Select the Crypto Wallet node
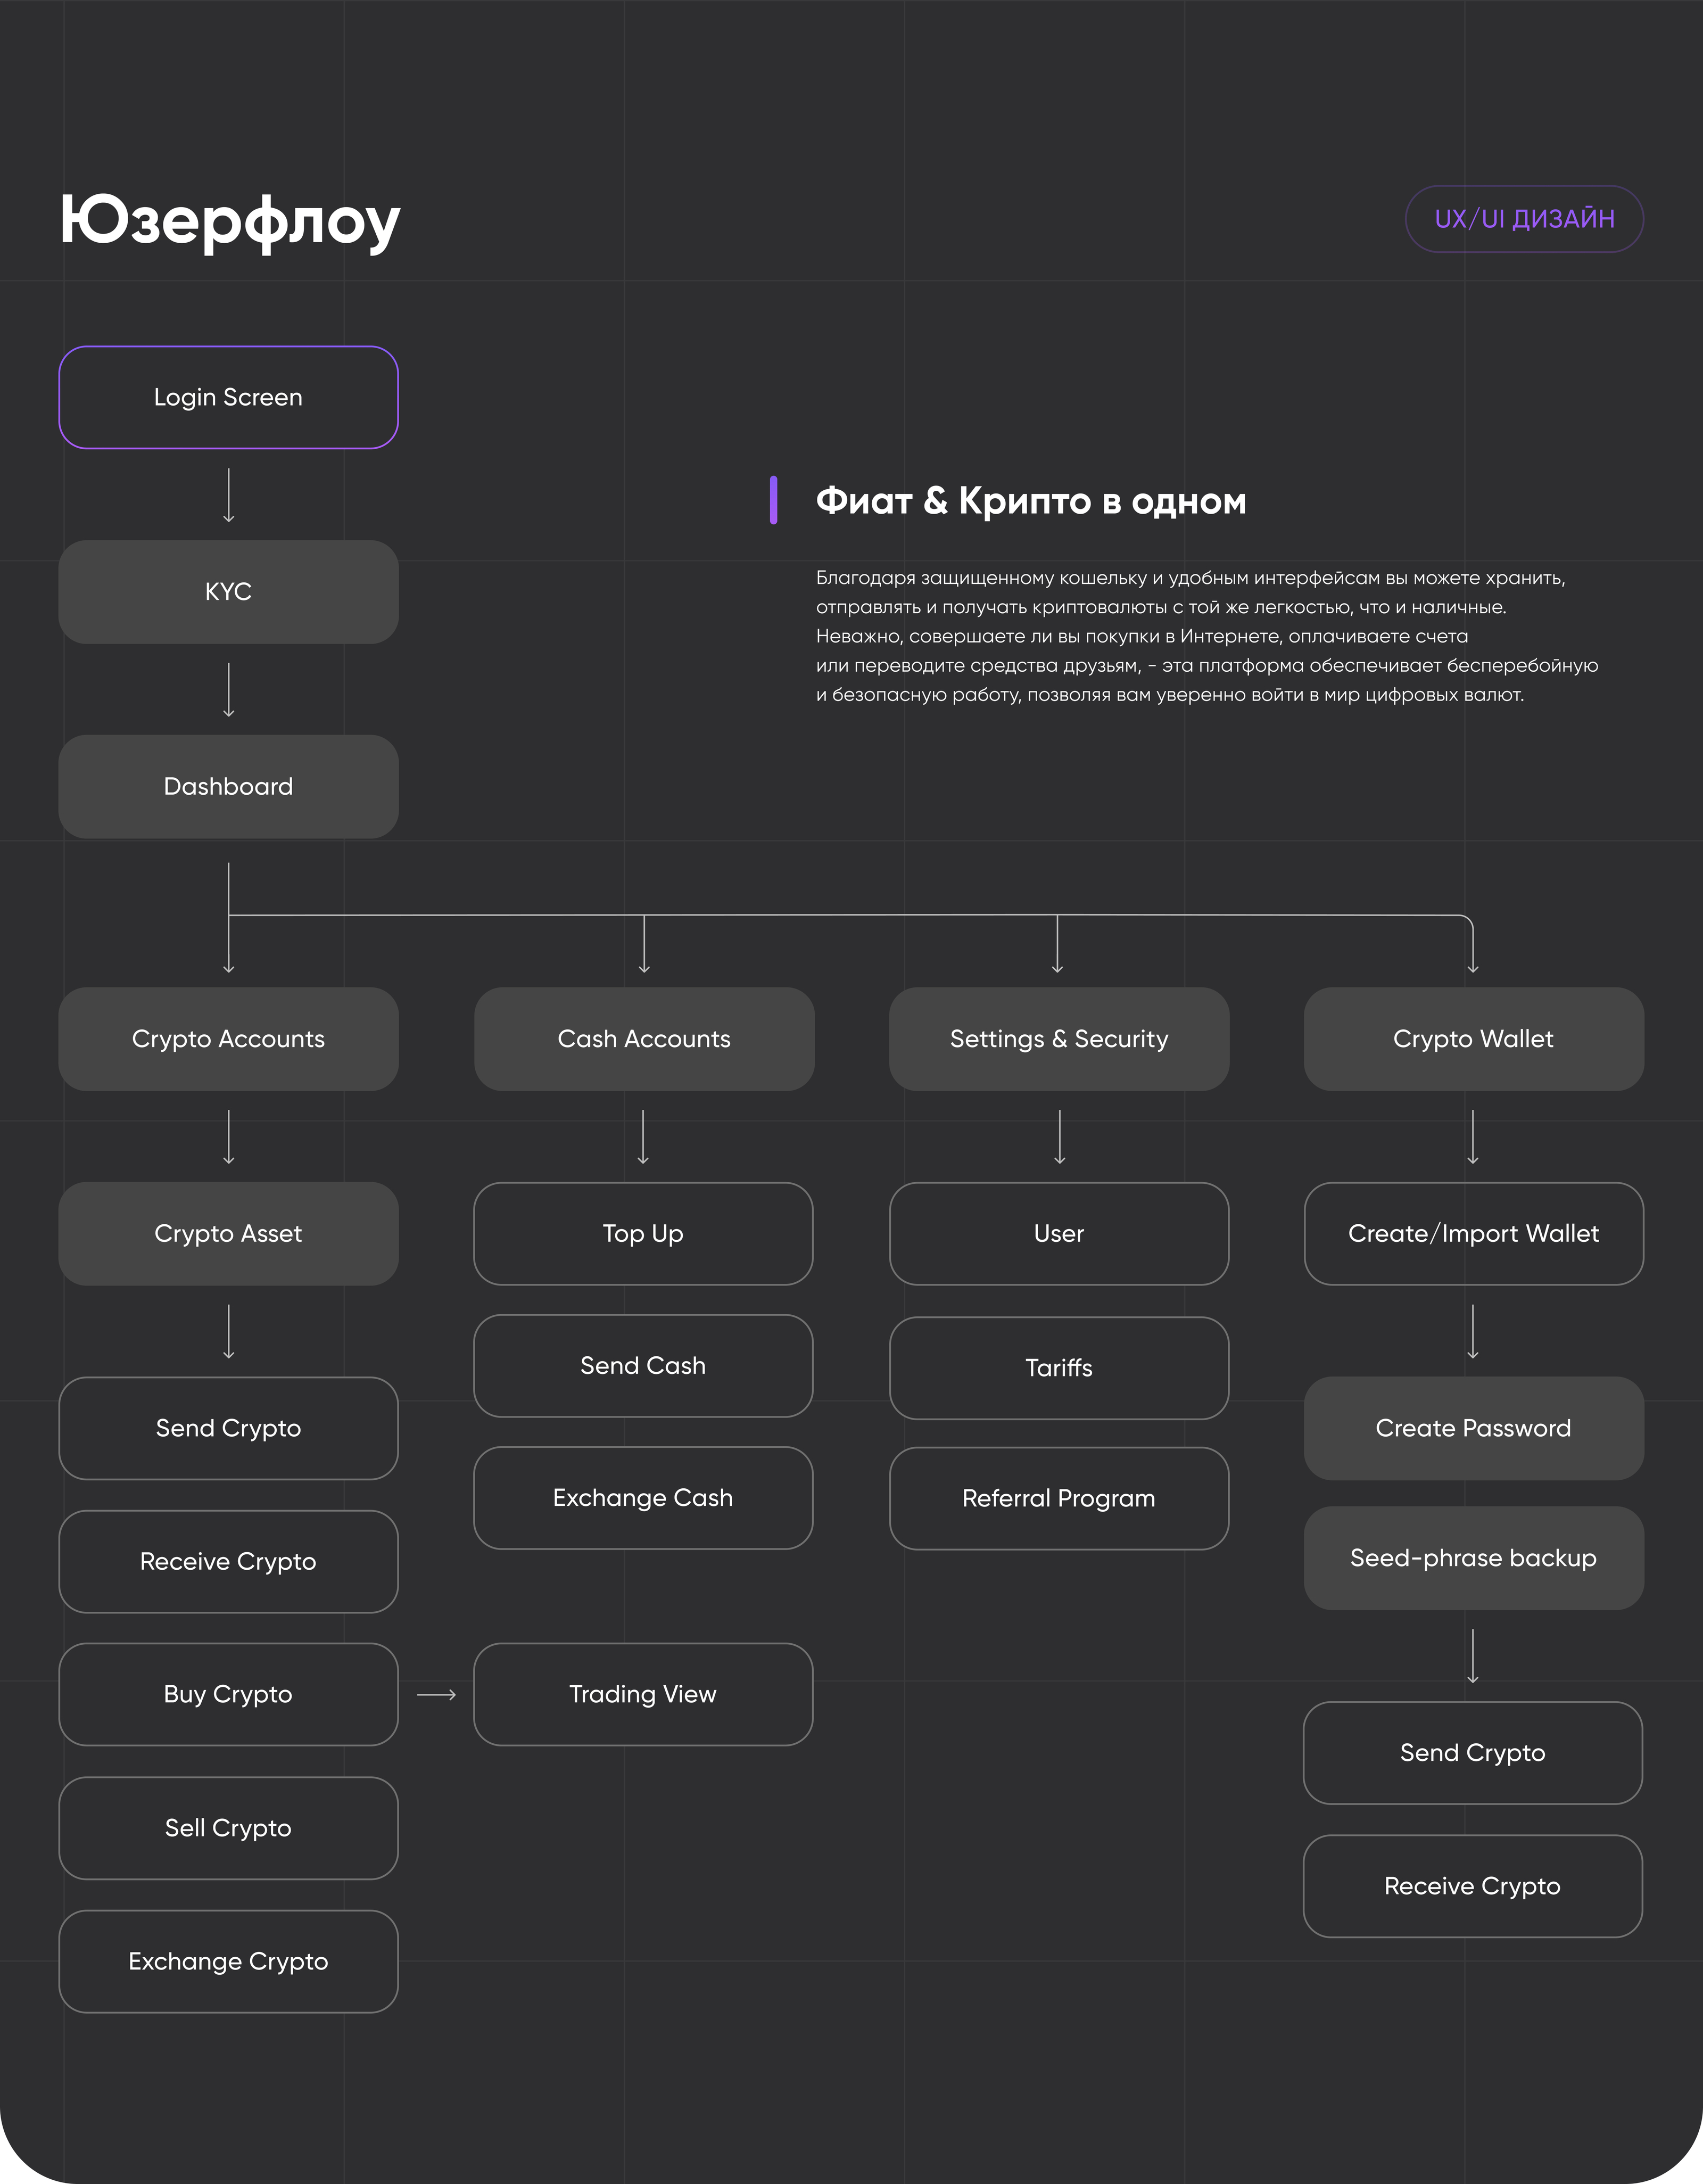Viewport: 1703px width, 2184px height. 1473,1039
